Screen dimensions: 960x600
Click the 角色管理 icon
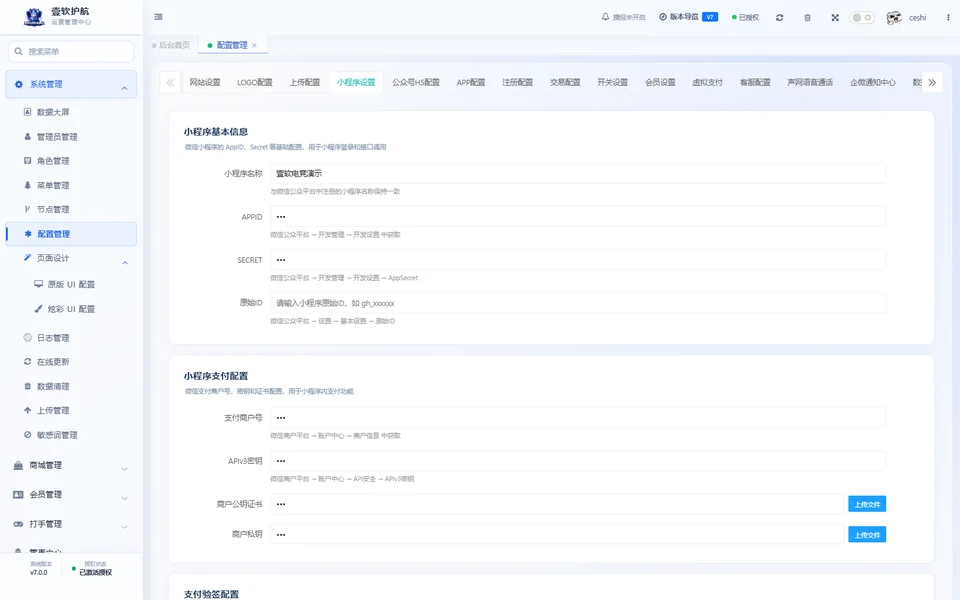tap(28, 160)
